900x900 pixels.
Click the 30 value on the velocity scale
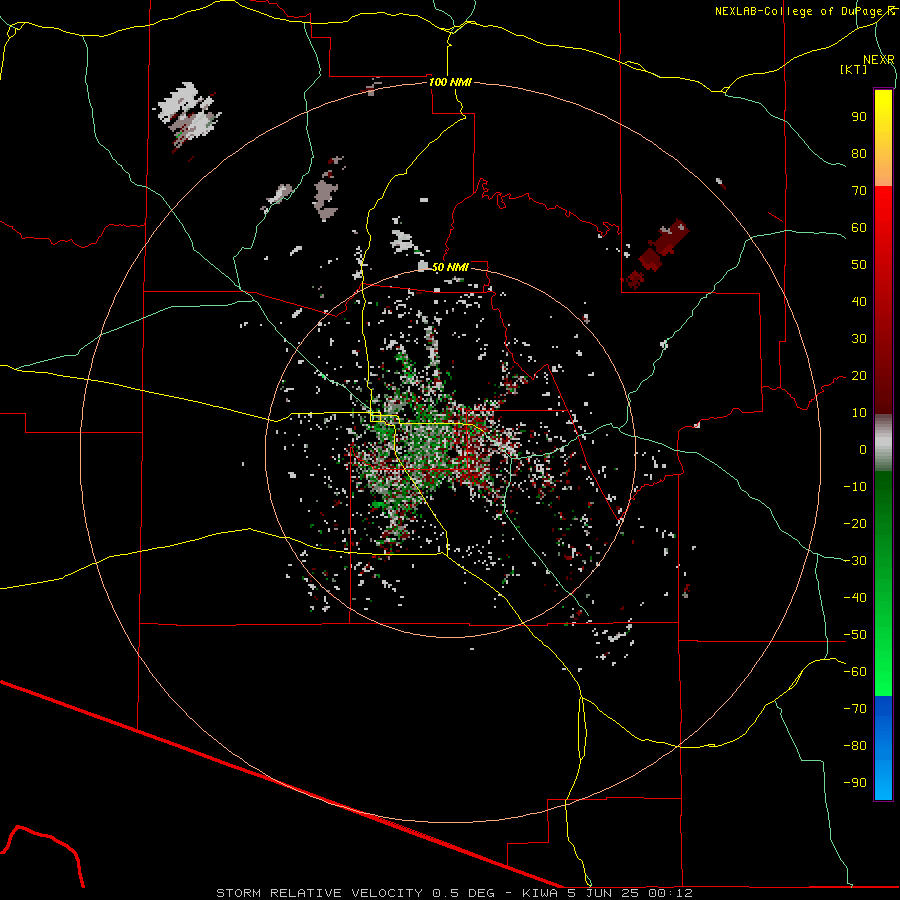click(x=859, y=339)
